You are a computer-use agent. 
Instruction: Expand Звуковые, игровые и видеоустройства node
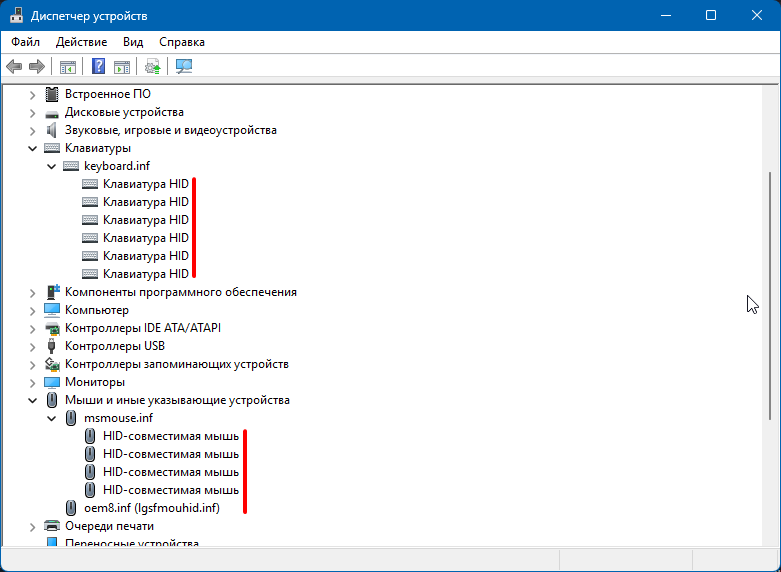click(x=32, y=131)
